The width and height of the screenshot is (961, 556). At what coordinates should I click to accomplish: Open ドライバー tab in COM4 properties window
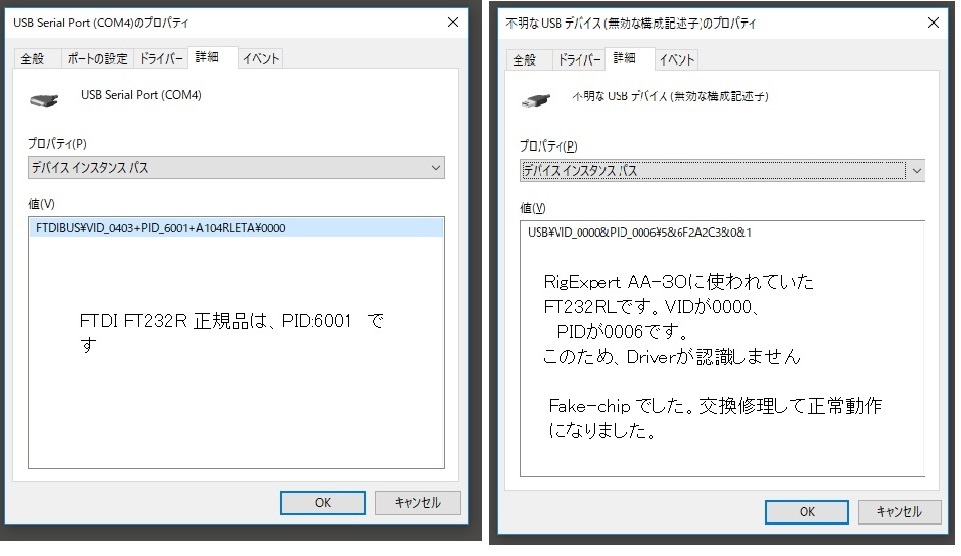pos(161,58)
